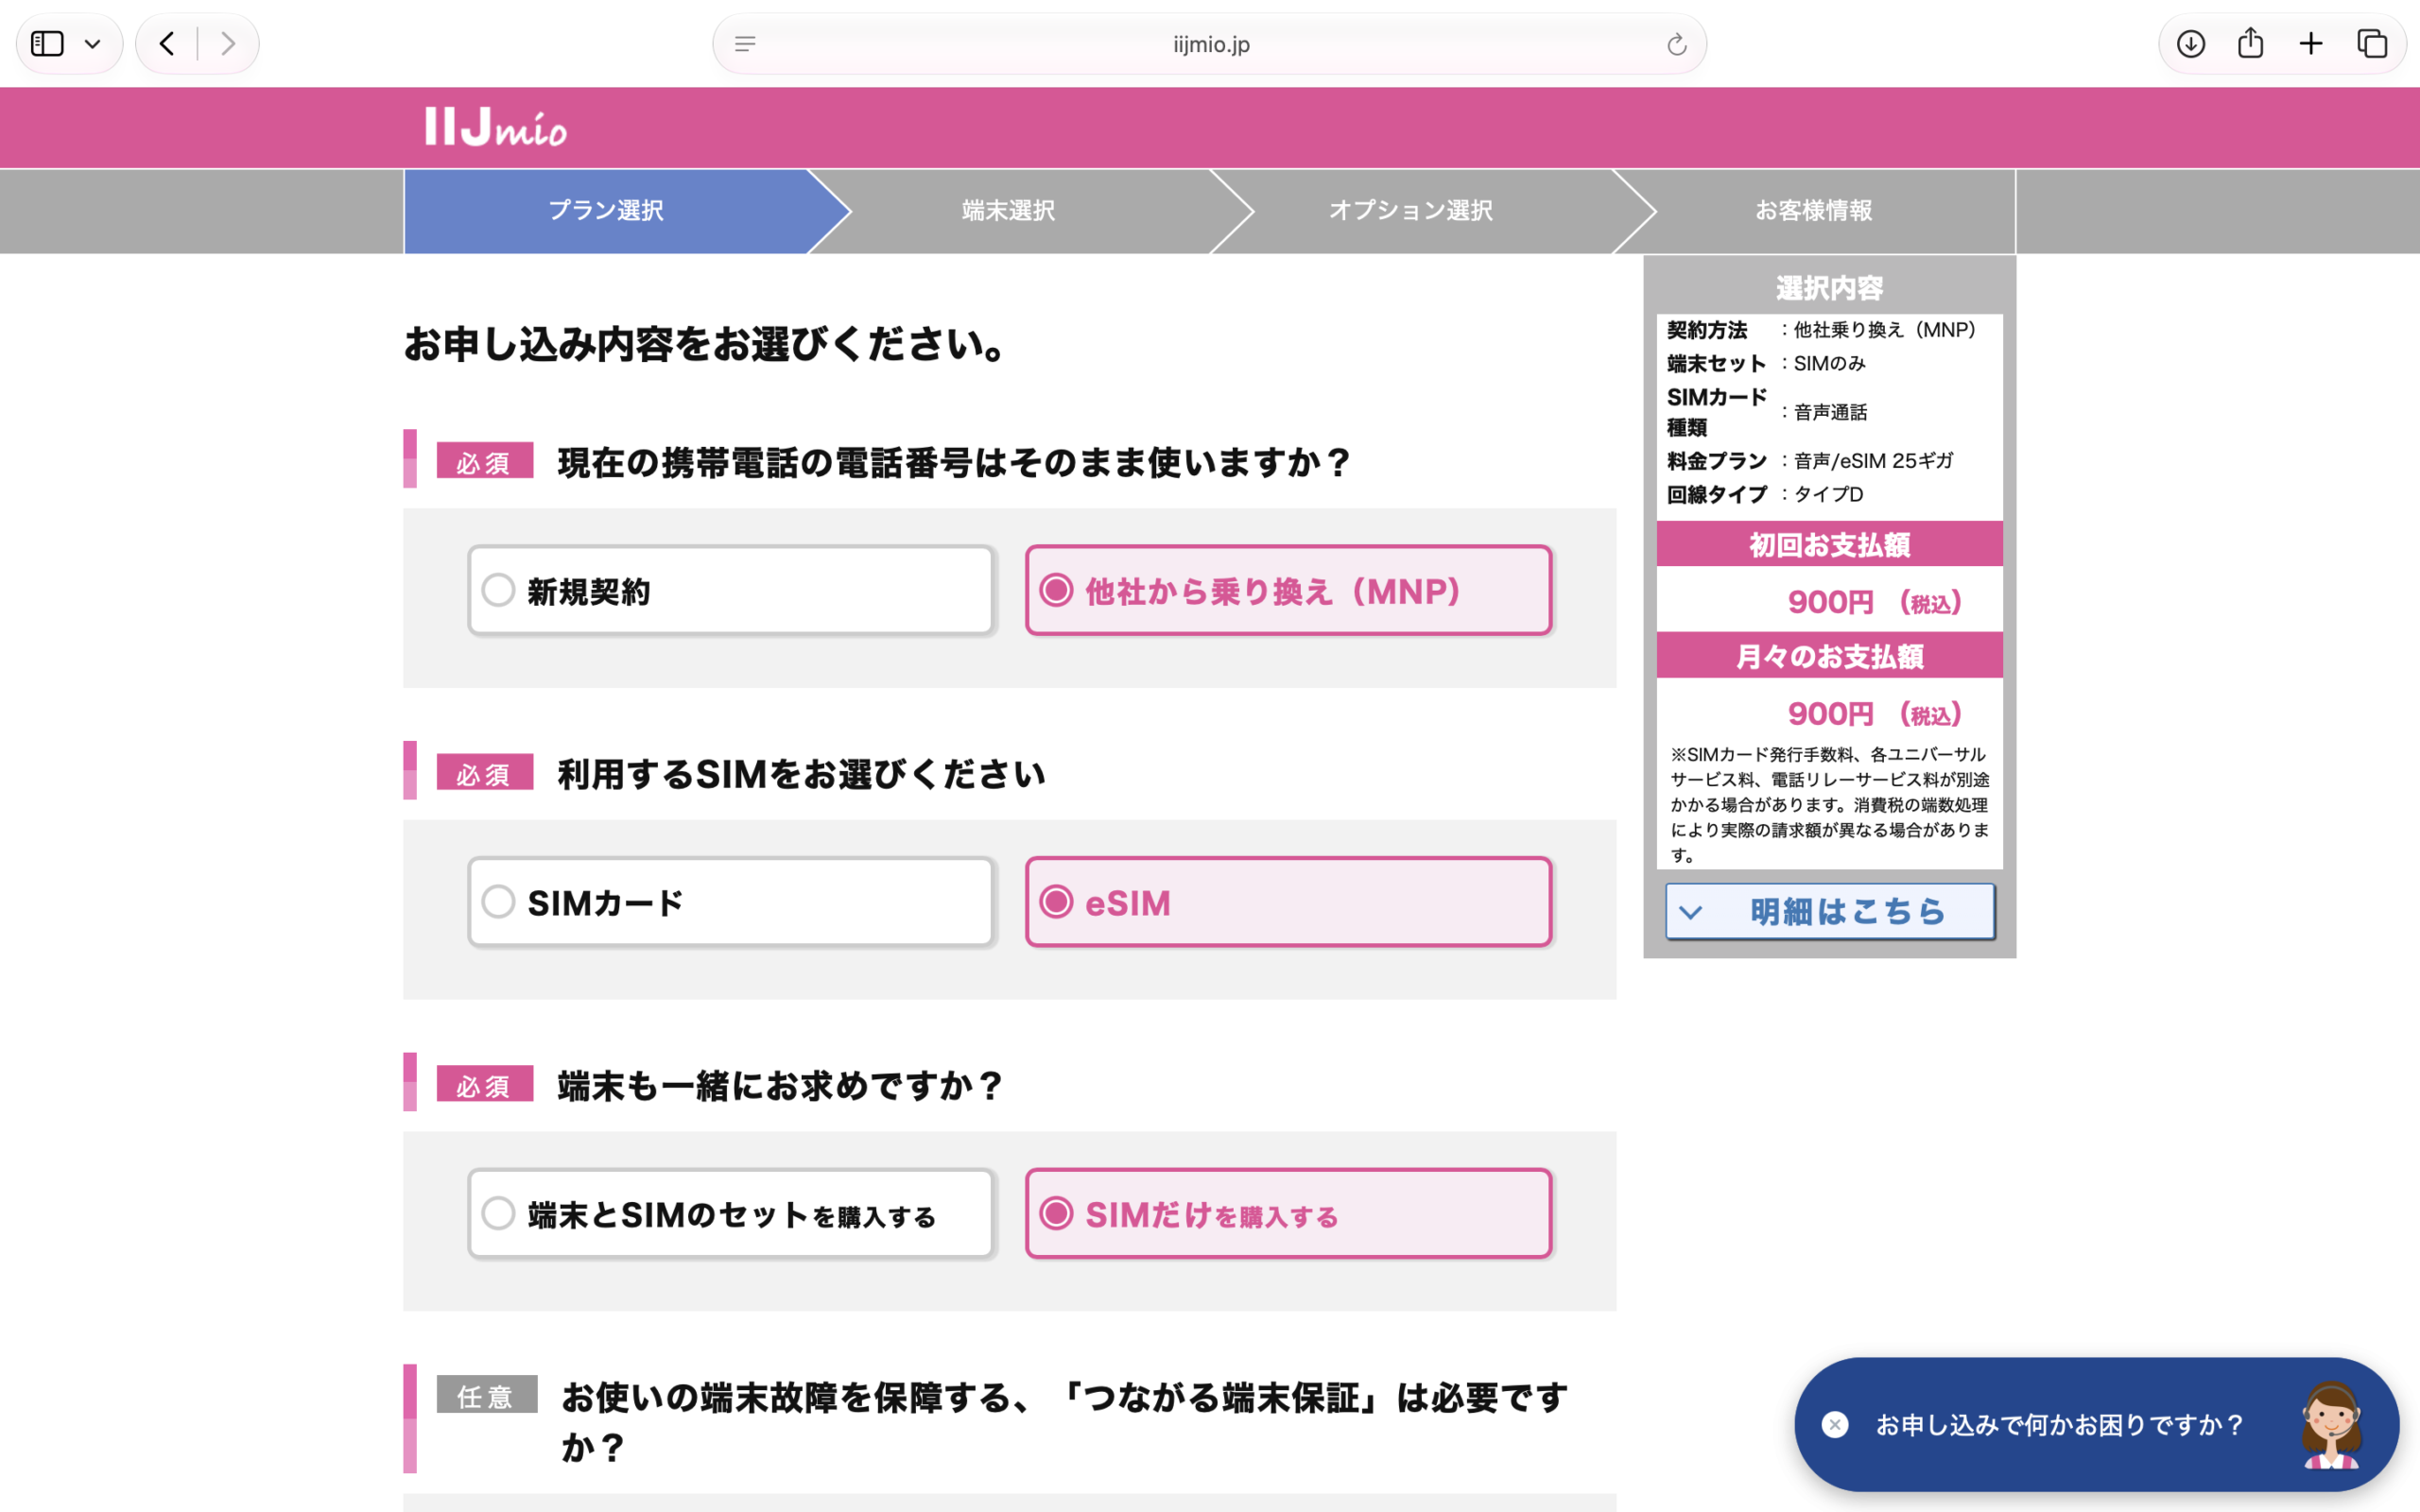Choose the SIMカード radio option

tap(731, 902)
